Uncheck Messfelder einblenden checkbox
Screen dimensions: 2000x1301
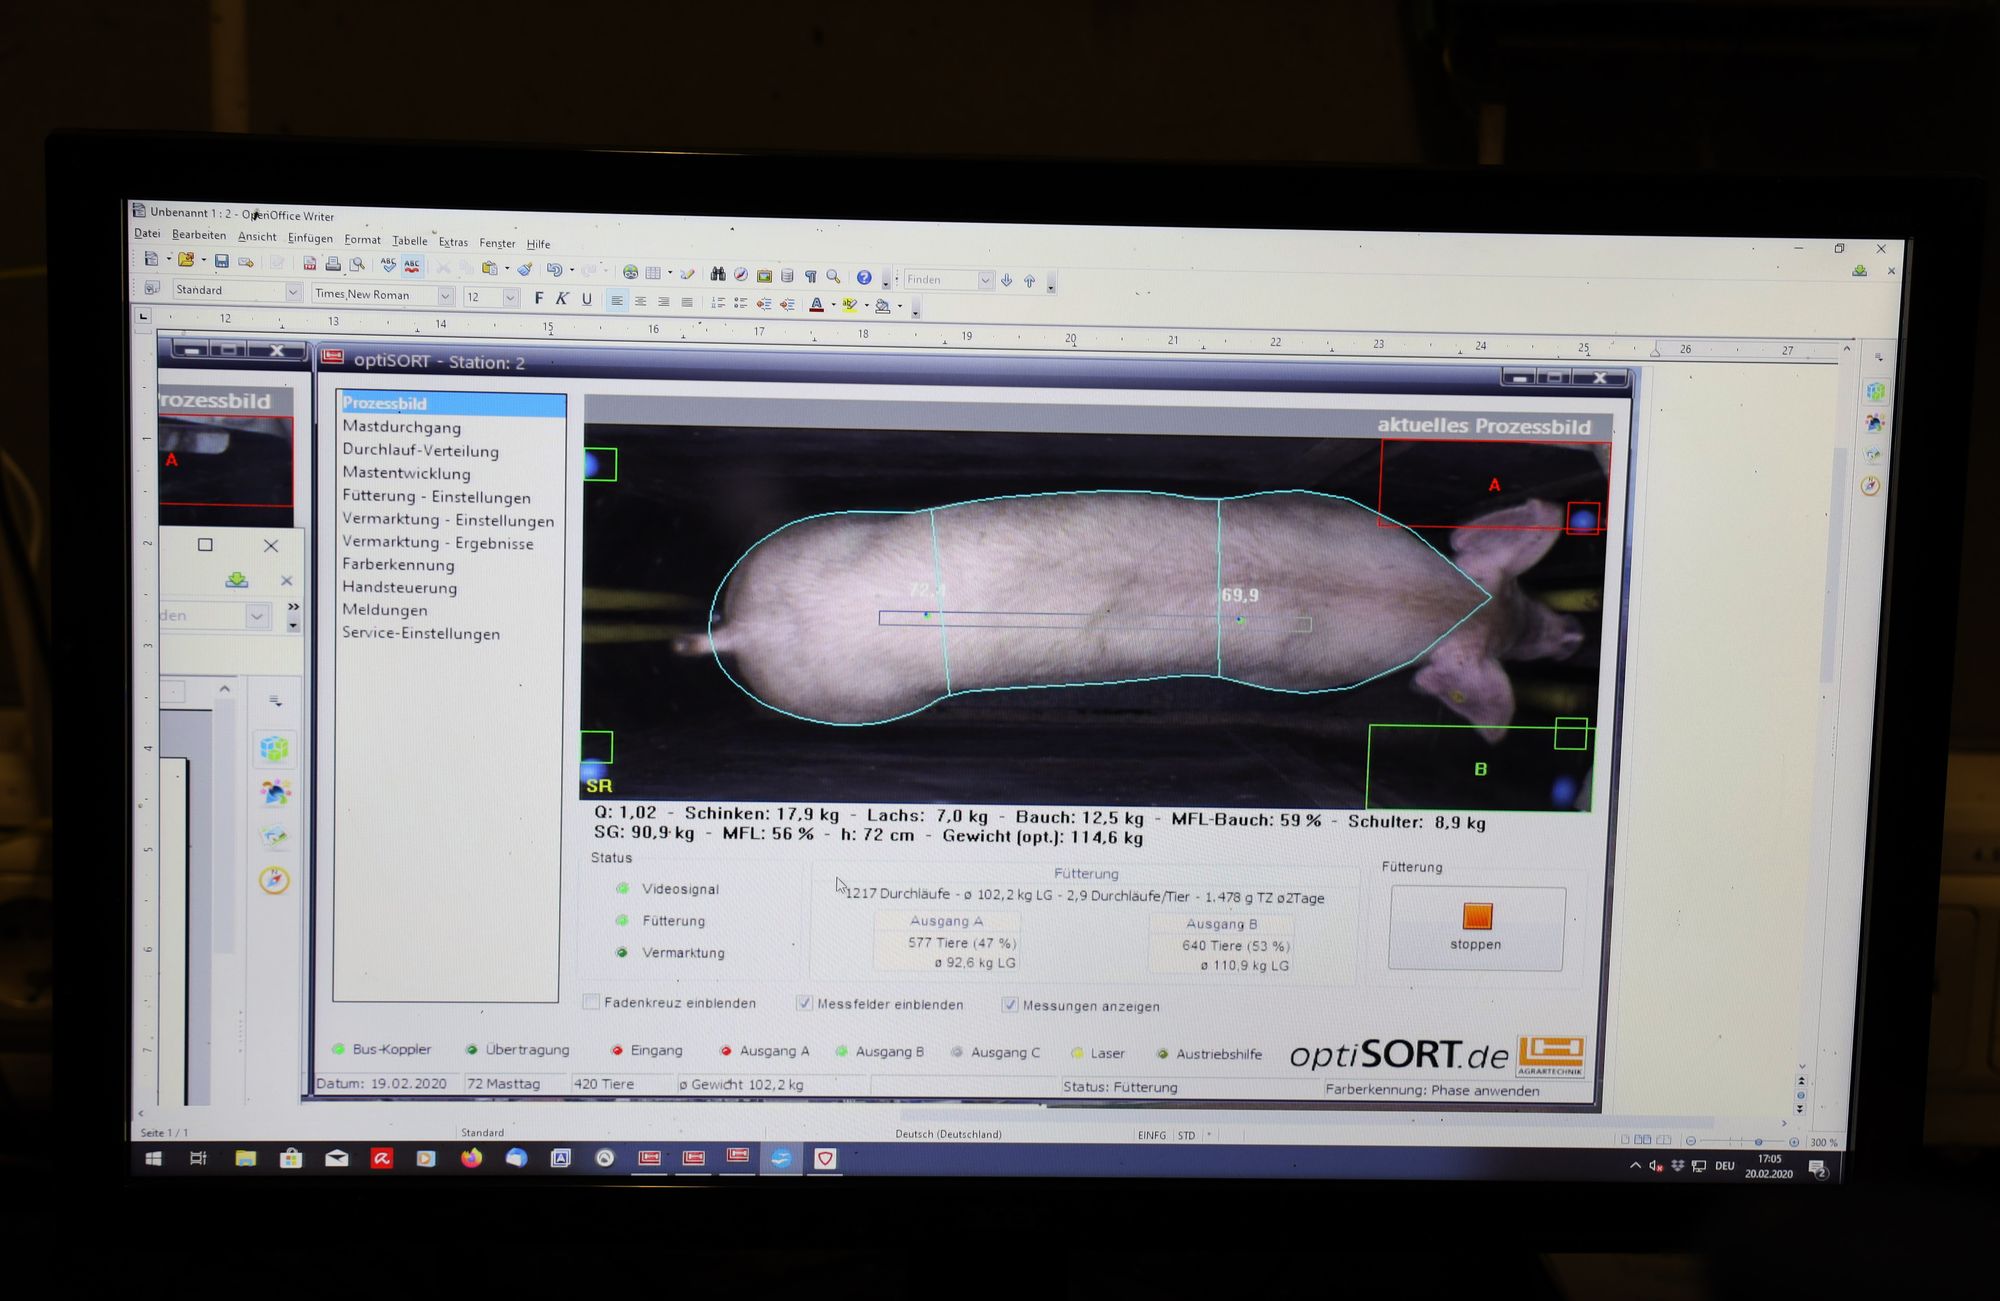coord(803,1003)
